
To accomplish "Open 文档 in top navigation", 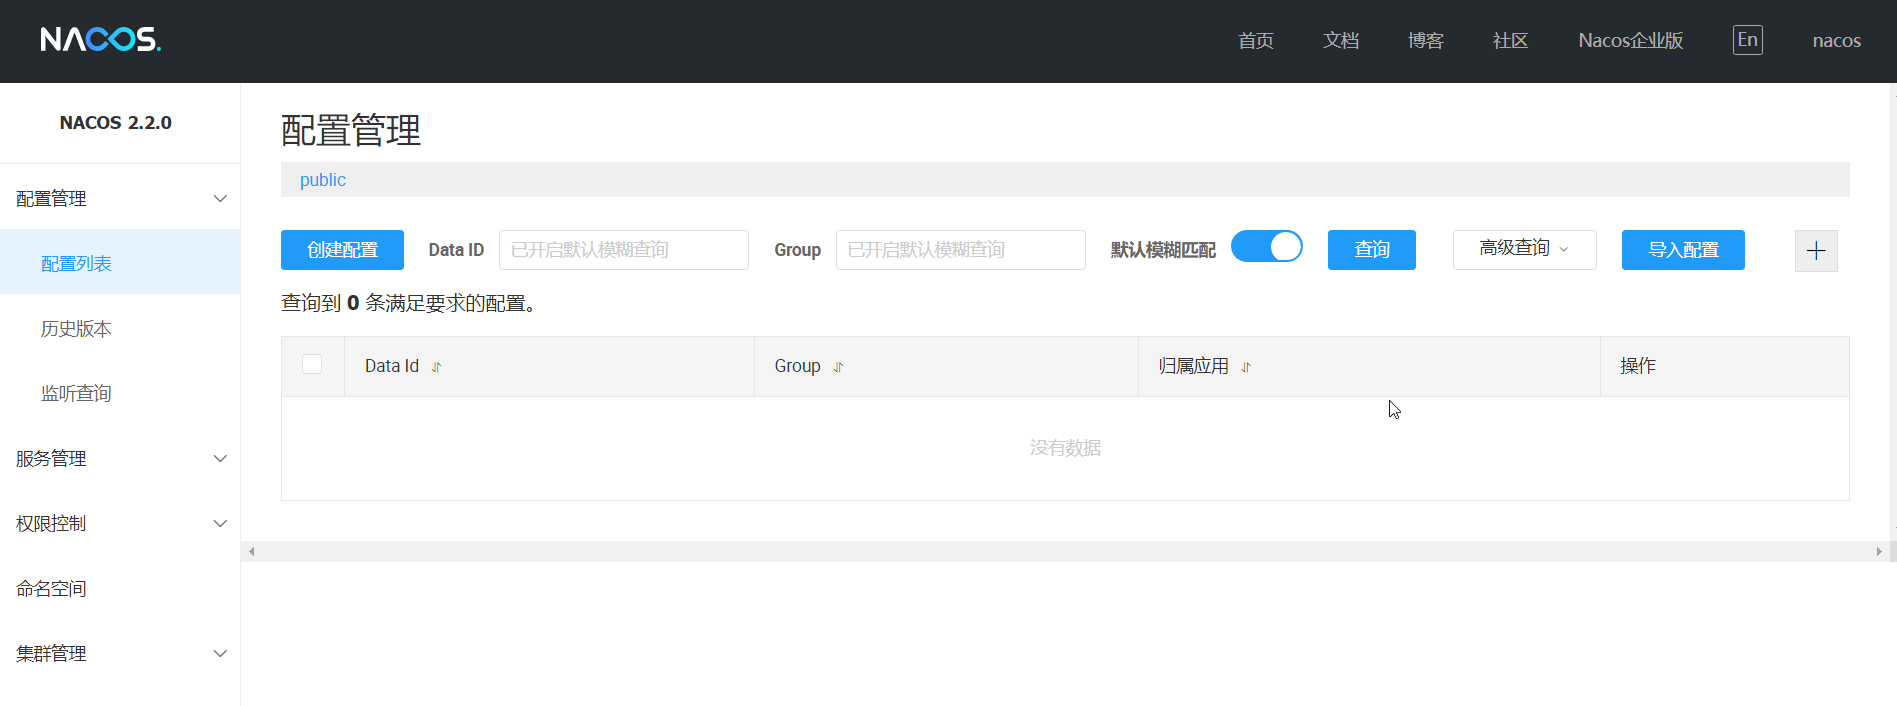I will (1341, 41).
